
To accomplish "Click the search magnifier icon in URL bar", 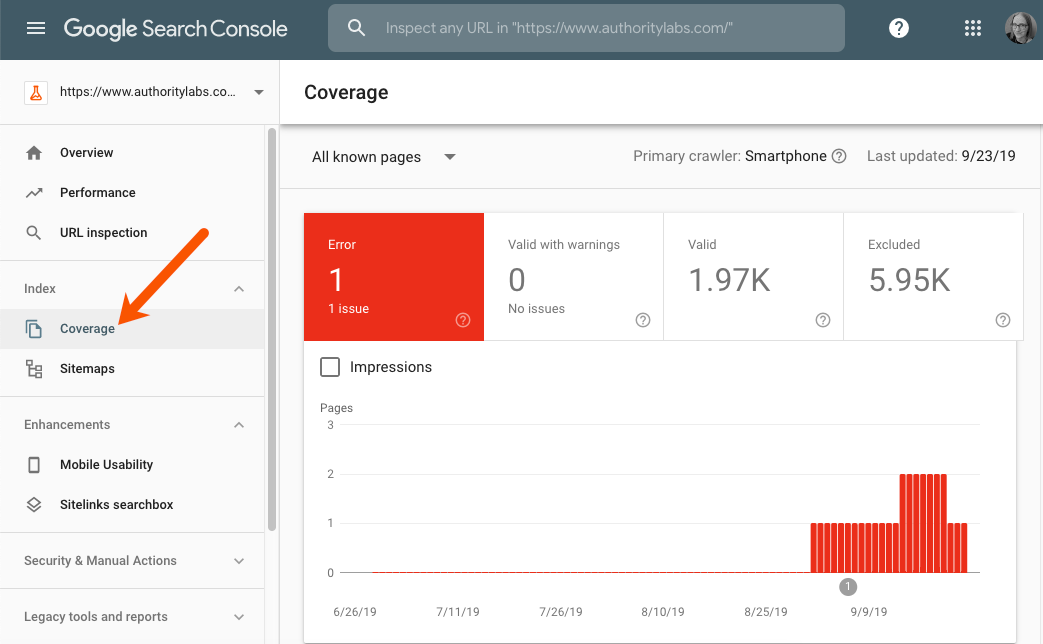I will 357,28.
